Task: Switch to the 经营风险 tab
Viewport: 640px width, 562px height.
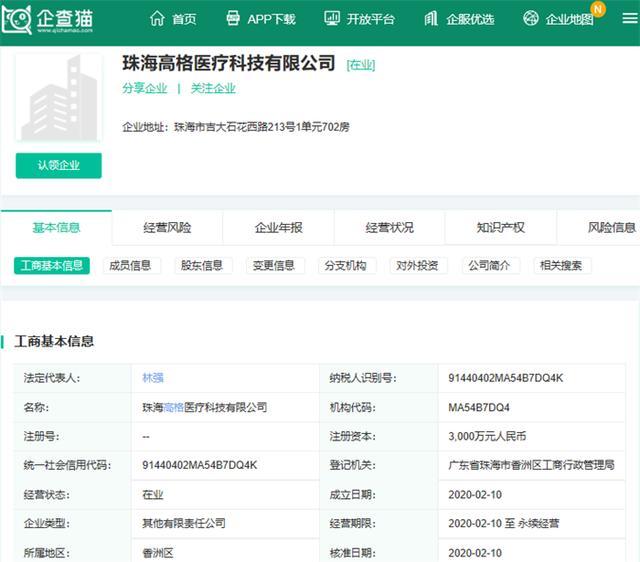Action: click(x=167, y=227)
